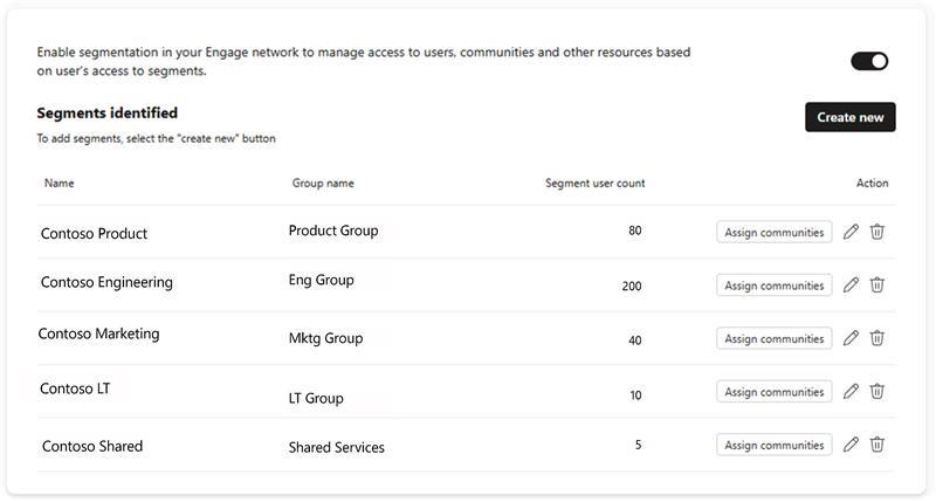Edit the Contoso LT segment
Image resolution: width=936 pixels, height=501 pixels.
tap(851, 391)
